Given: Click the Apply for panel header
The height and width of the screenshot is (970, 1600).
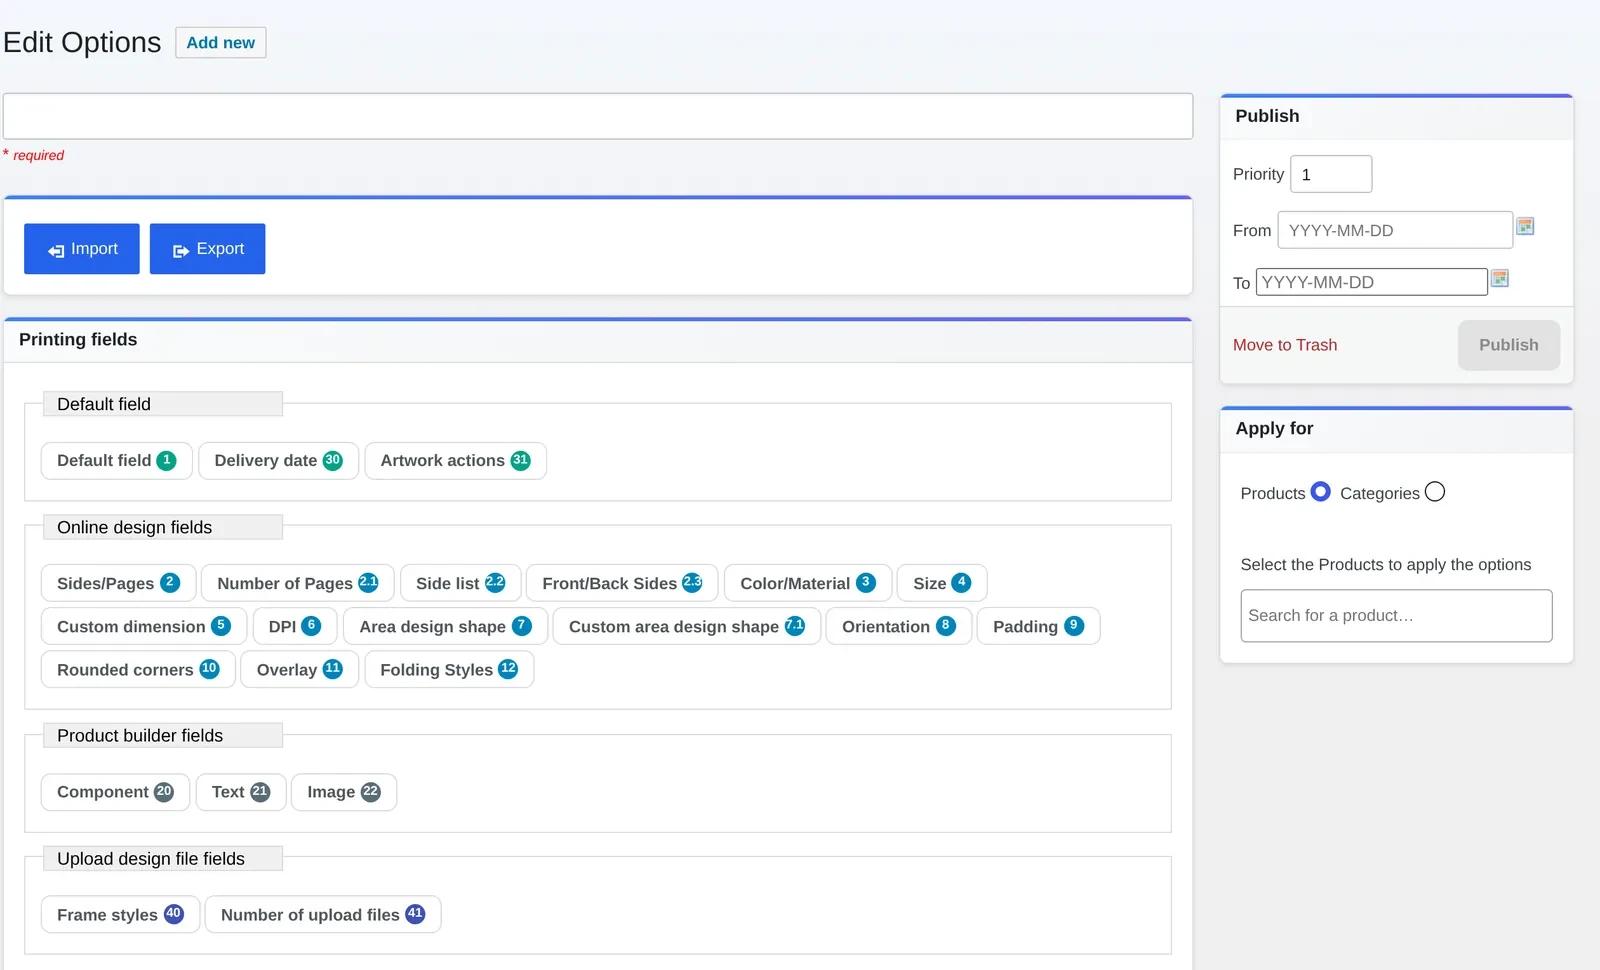Looking at the screenshot, I should 1396,430.
